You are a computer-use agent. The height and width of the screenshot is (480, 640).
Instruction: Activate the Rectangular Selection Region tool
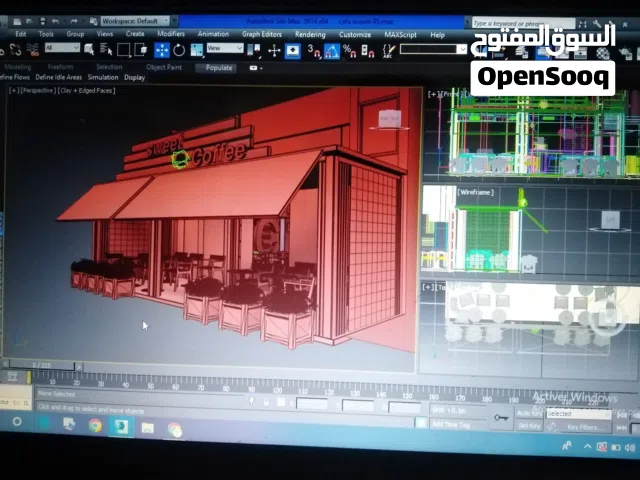(x=124, y=49)
